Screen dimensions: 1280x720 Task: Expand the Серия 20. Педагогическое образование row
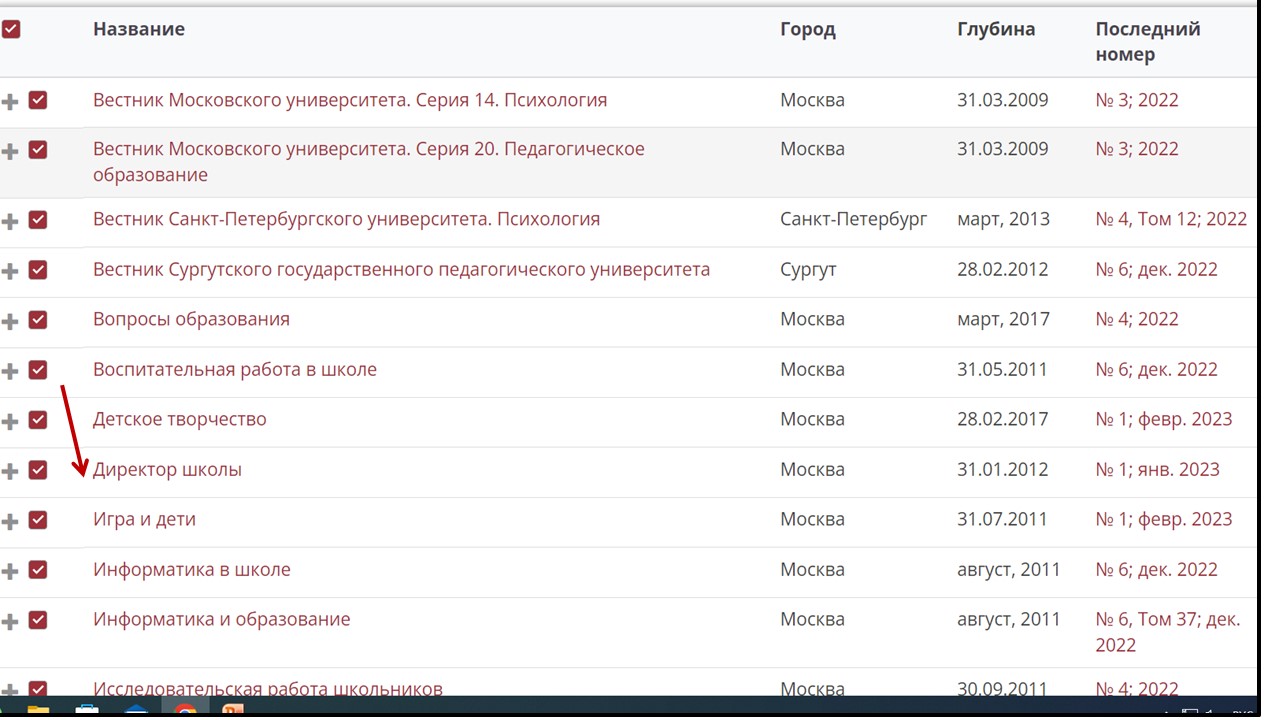(x=11, y=151)
